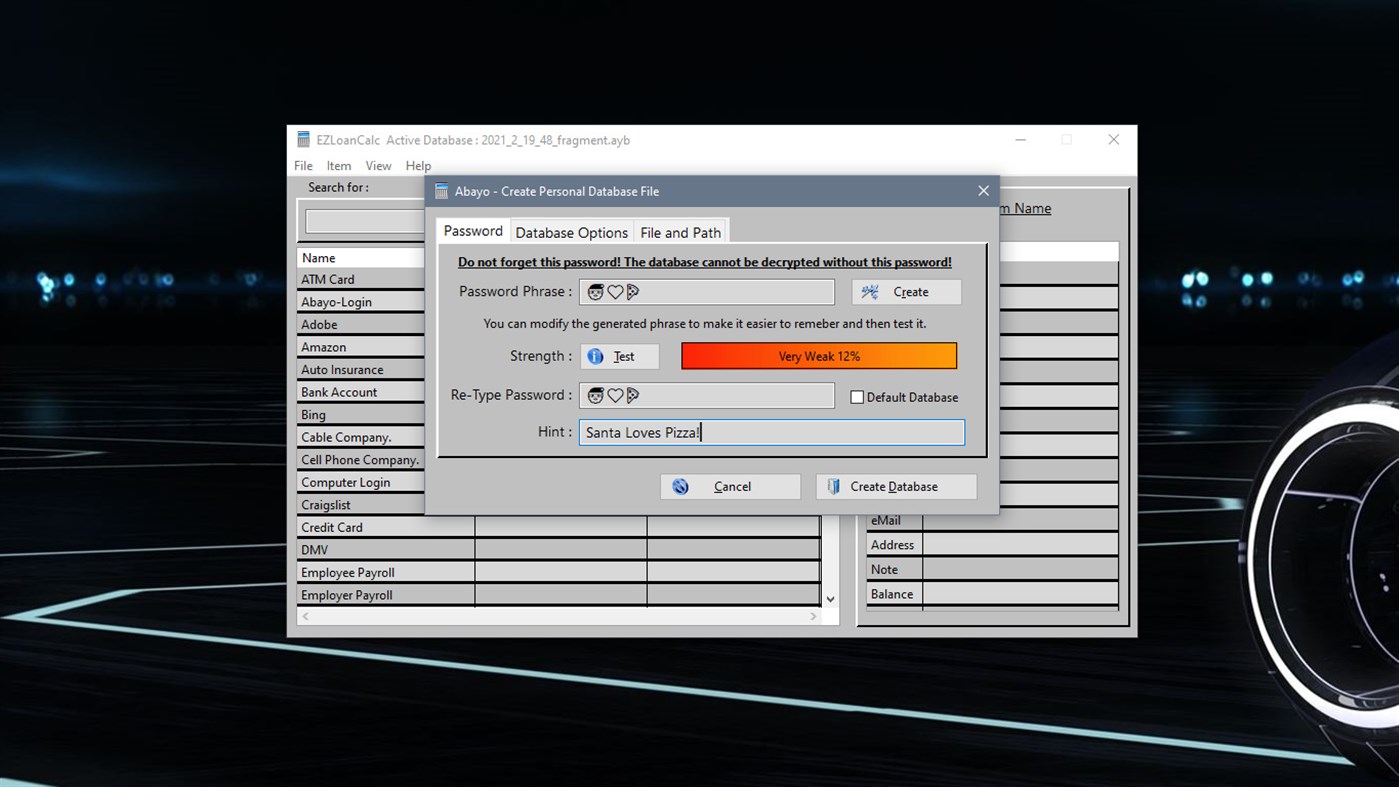Click the EZLoanCalc calculator icon in the titlebar
This screenshot has height=787, width=1399.
point(303,139)
